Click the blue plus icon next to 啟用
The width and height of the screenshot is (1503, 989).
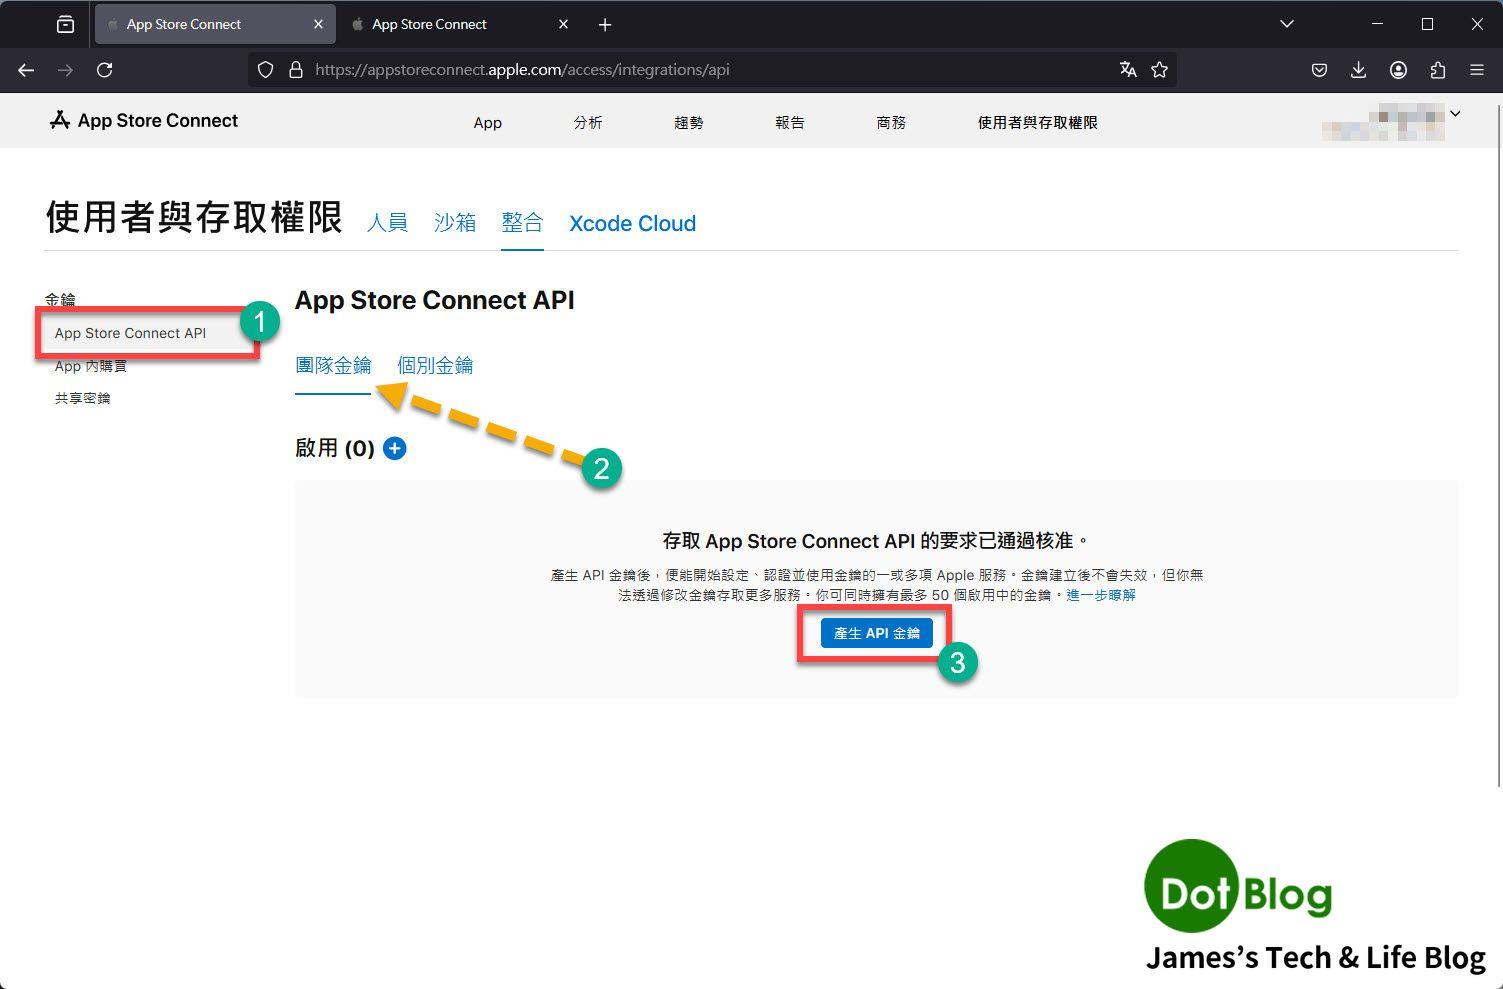[395, 448]
